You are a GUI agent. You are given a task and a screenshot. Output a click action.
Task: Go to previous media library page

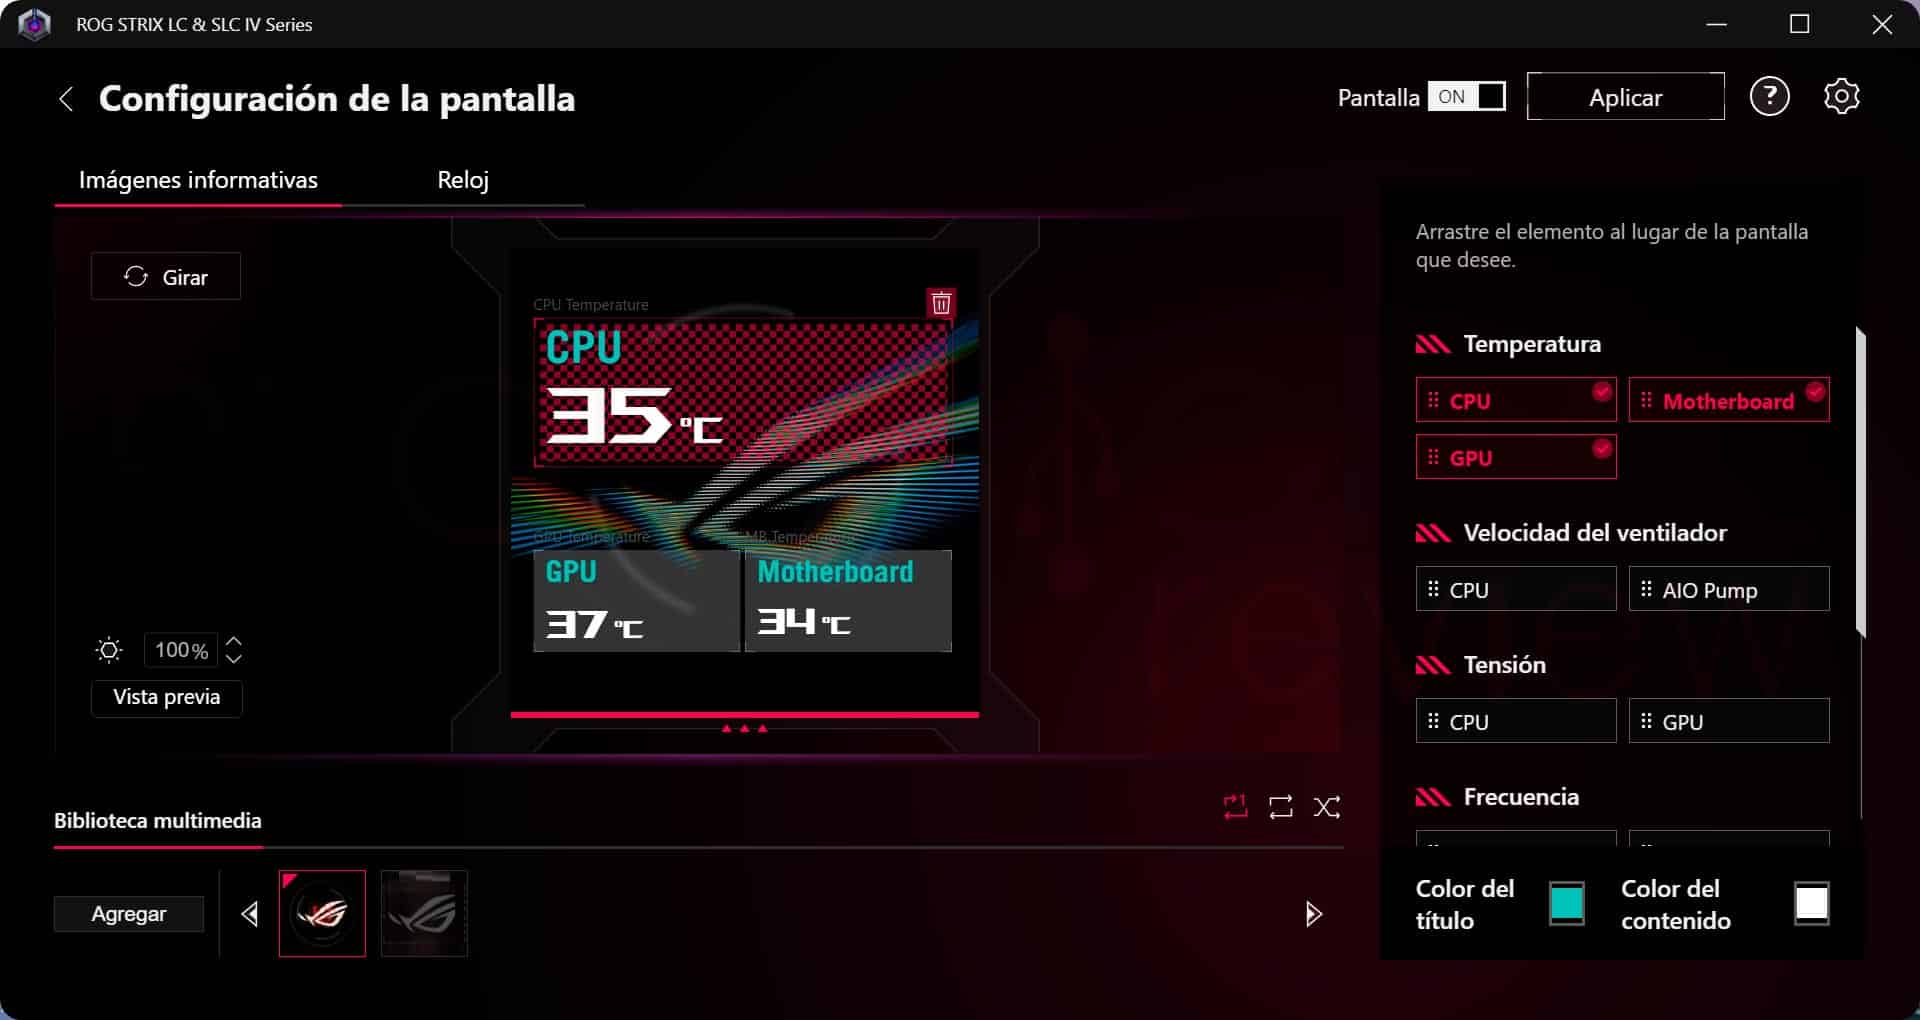(250, 914)
